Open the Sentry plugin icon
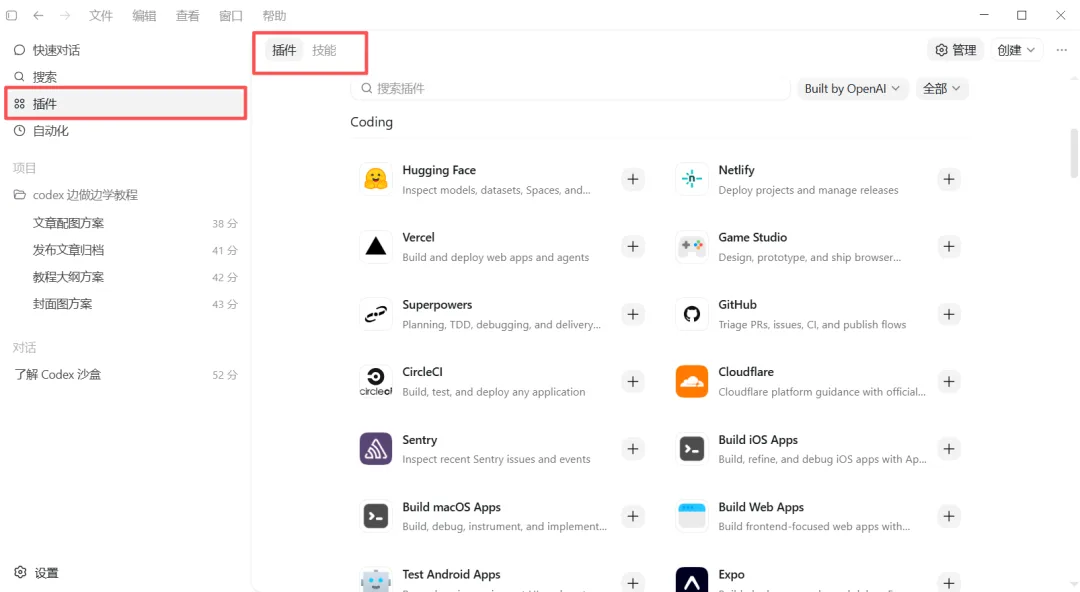Image resolution: width=1080 pixels, height=592 pixels. point(375,449)
